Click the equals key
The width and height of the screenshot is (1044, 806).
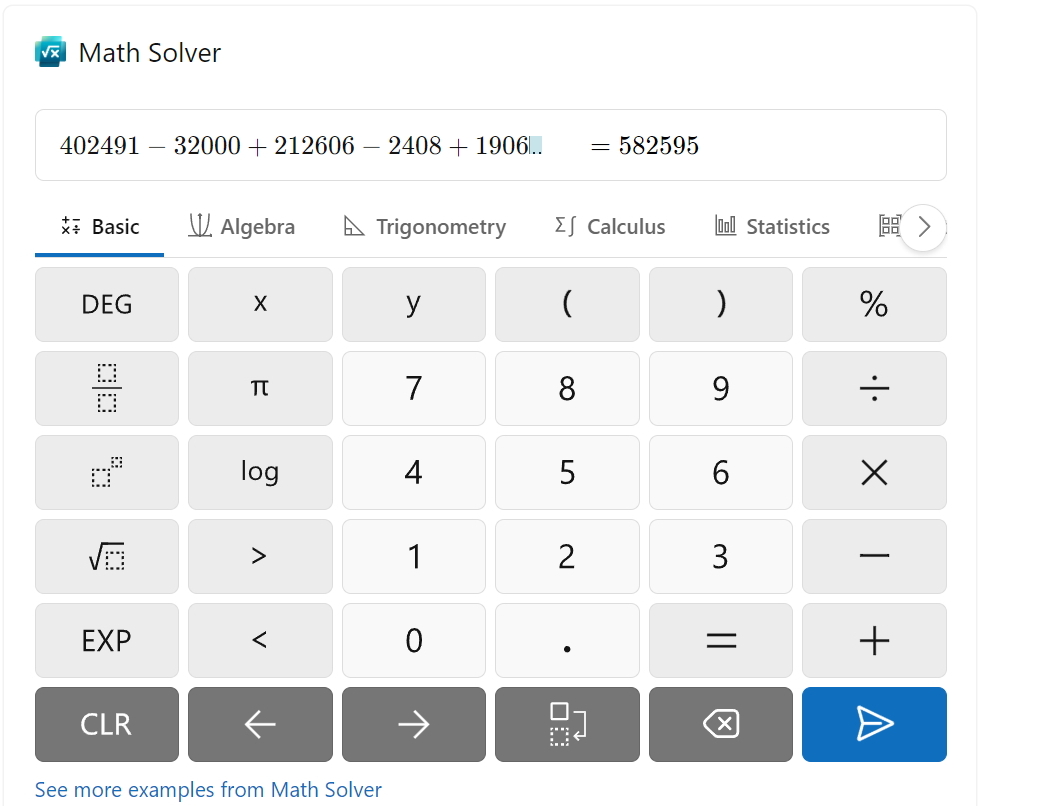tap(720, 640)
